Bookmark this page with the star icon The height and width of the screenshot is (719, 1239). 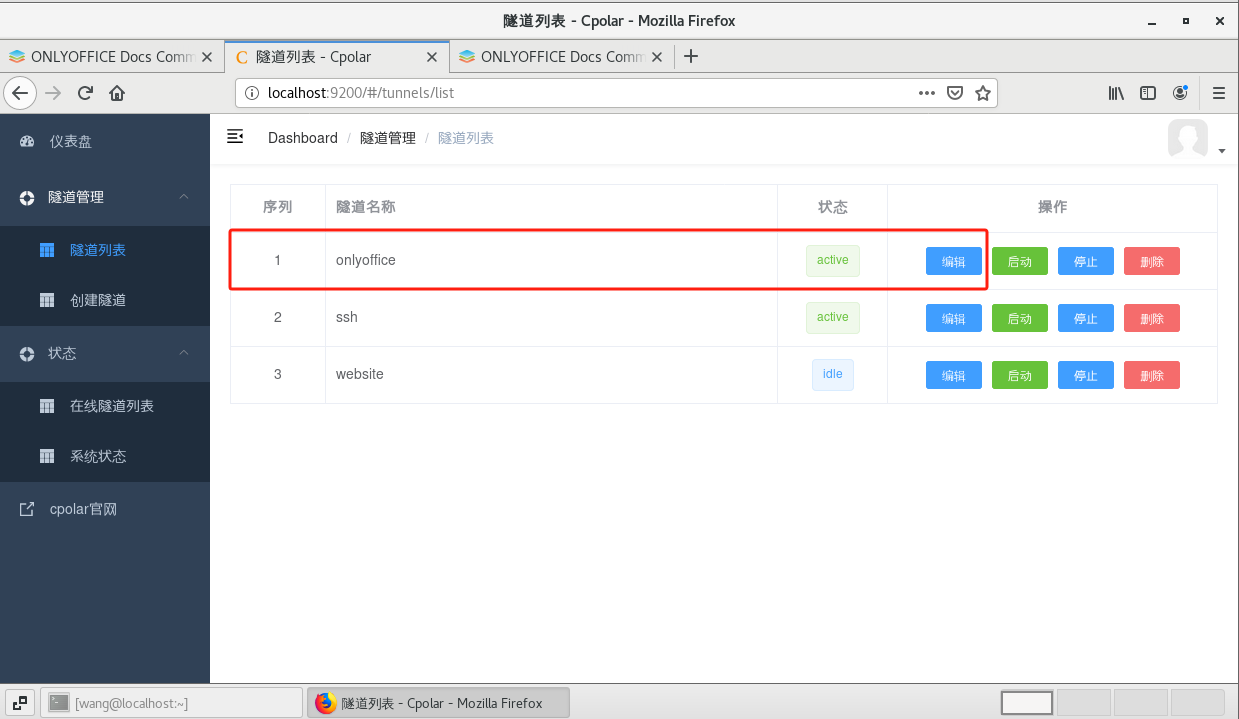pyautogui.click(x=982, y=93)
